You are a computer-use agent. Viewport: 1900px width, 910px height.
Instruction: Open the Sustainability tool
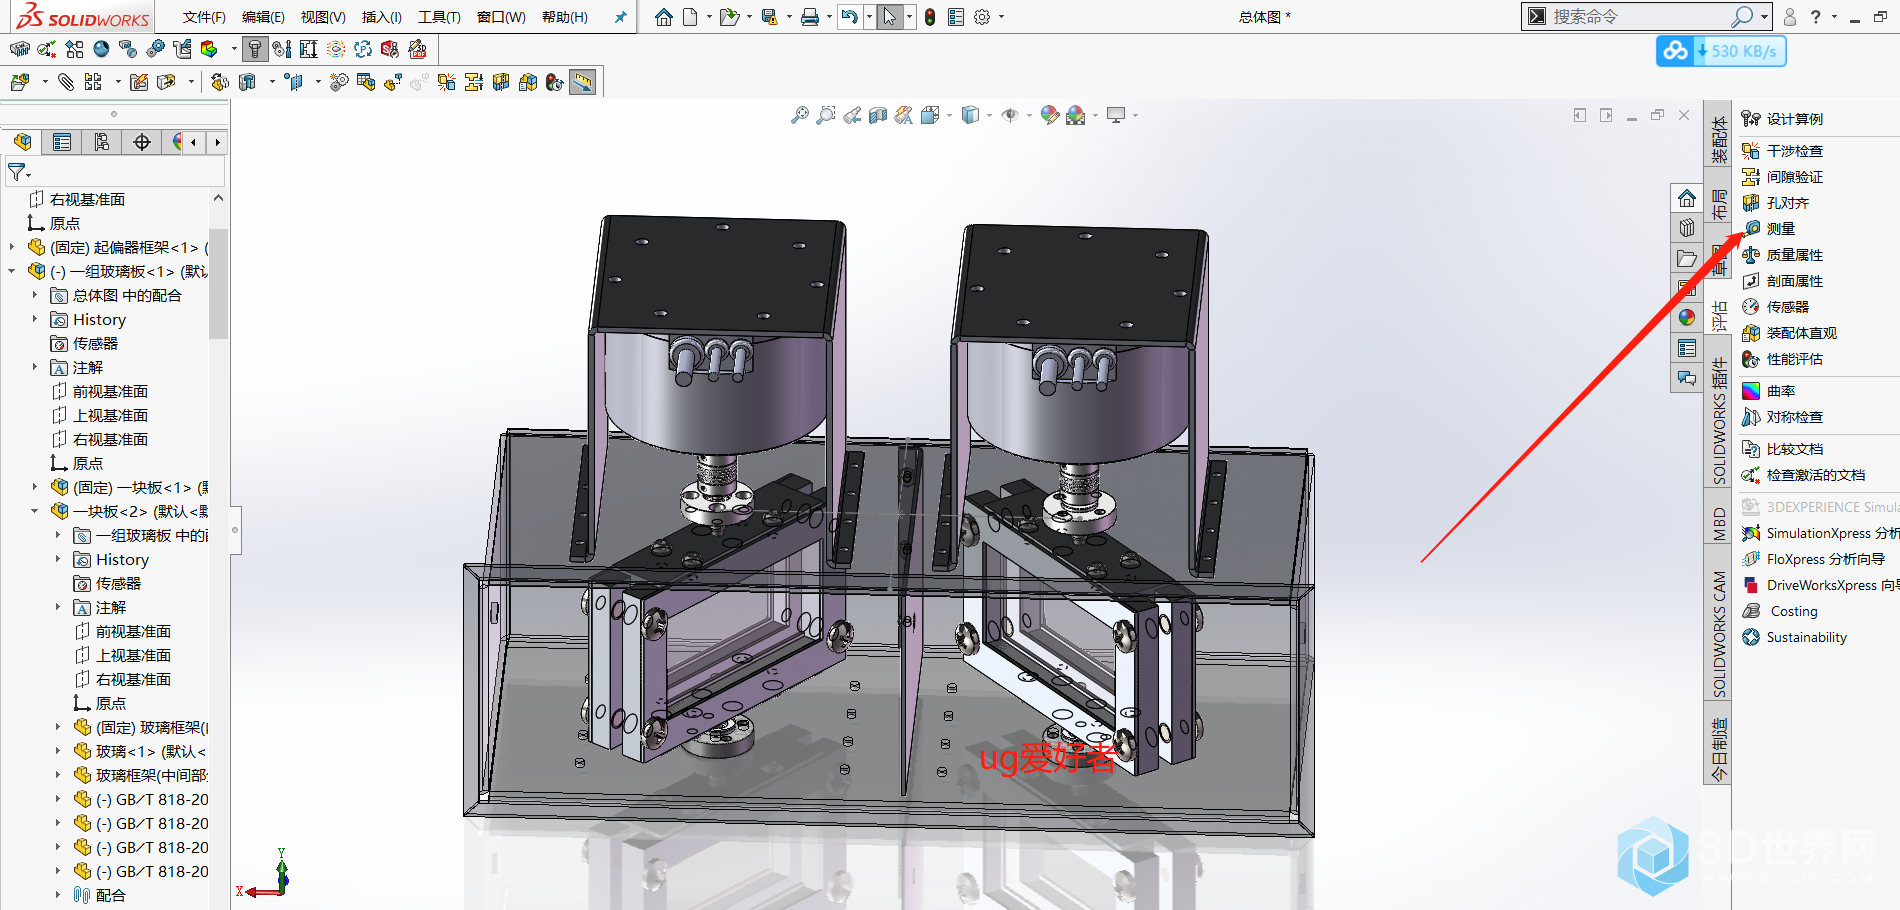(x=1795, y=637)
